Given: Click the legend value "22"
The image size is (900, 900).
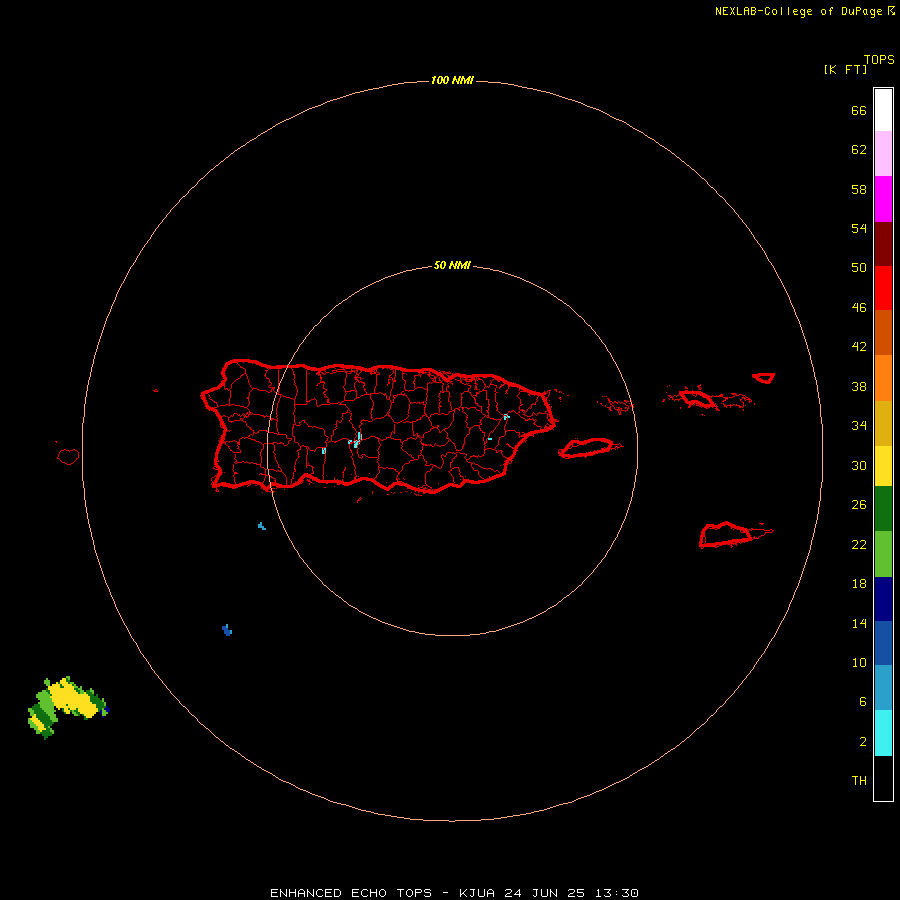Looking at the screenshot, I should pos(859,544).
